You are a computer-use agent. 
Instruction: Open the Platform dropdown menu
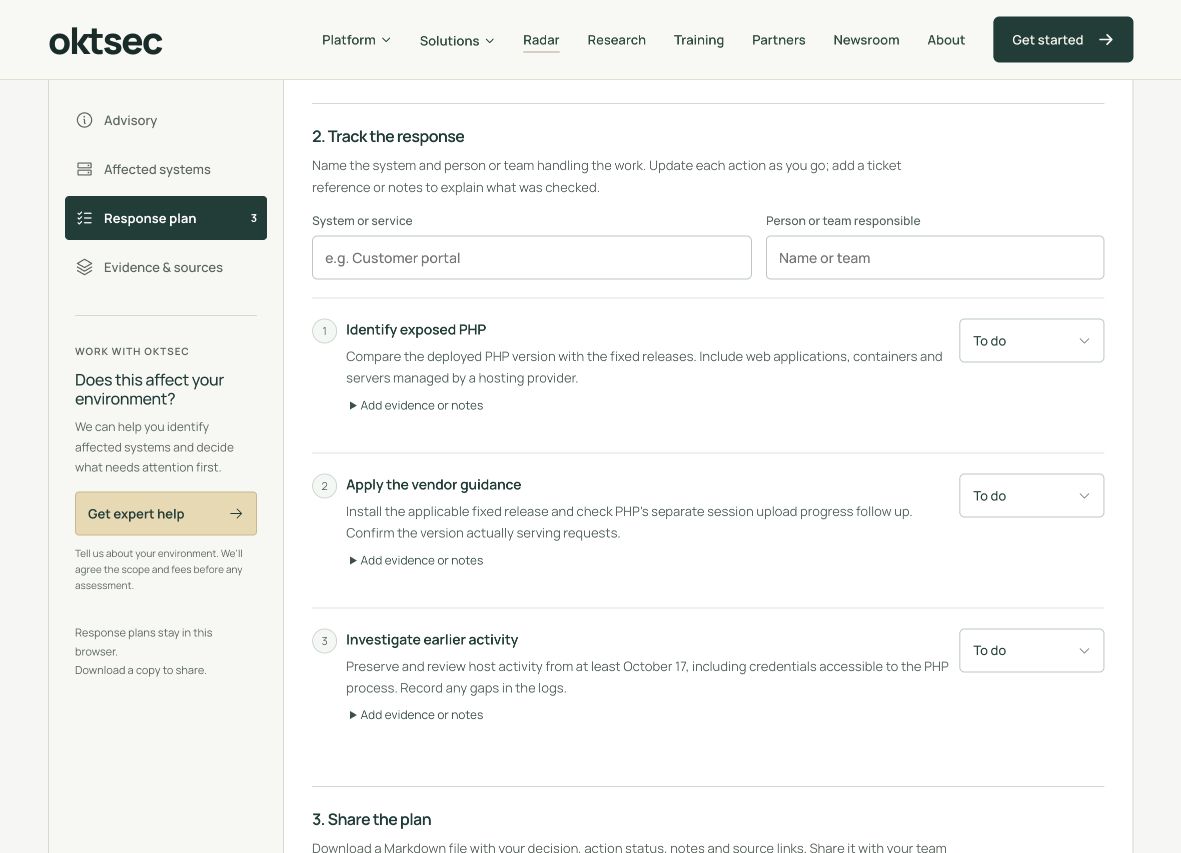pos(356,40)
